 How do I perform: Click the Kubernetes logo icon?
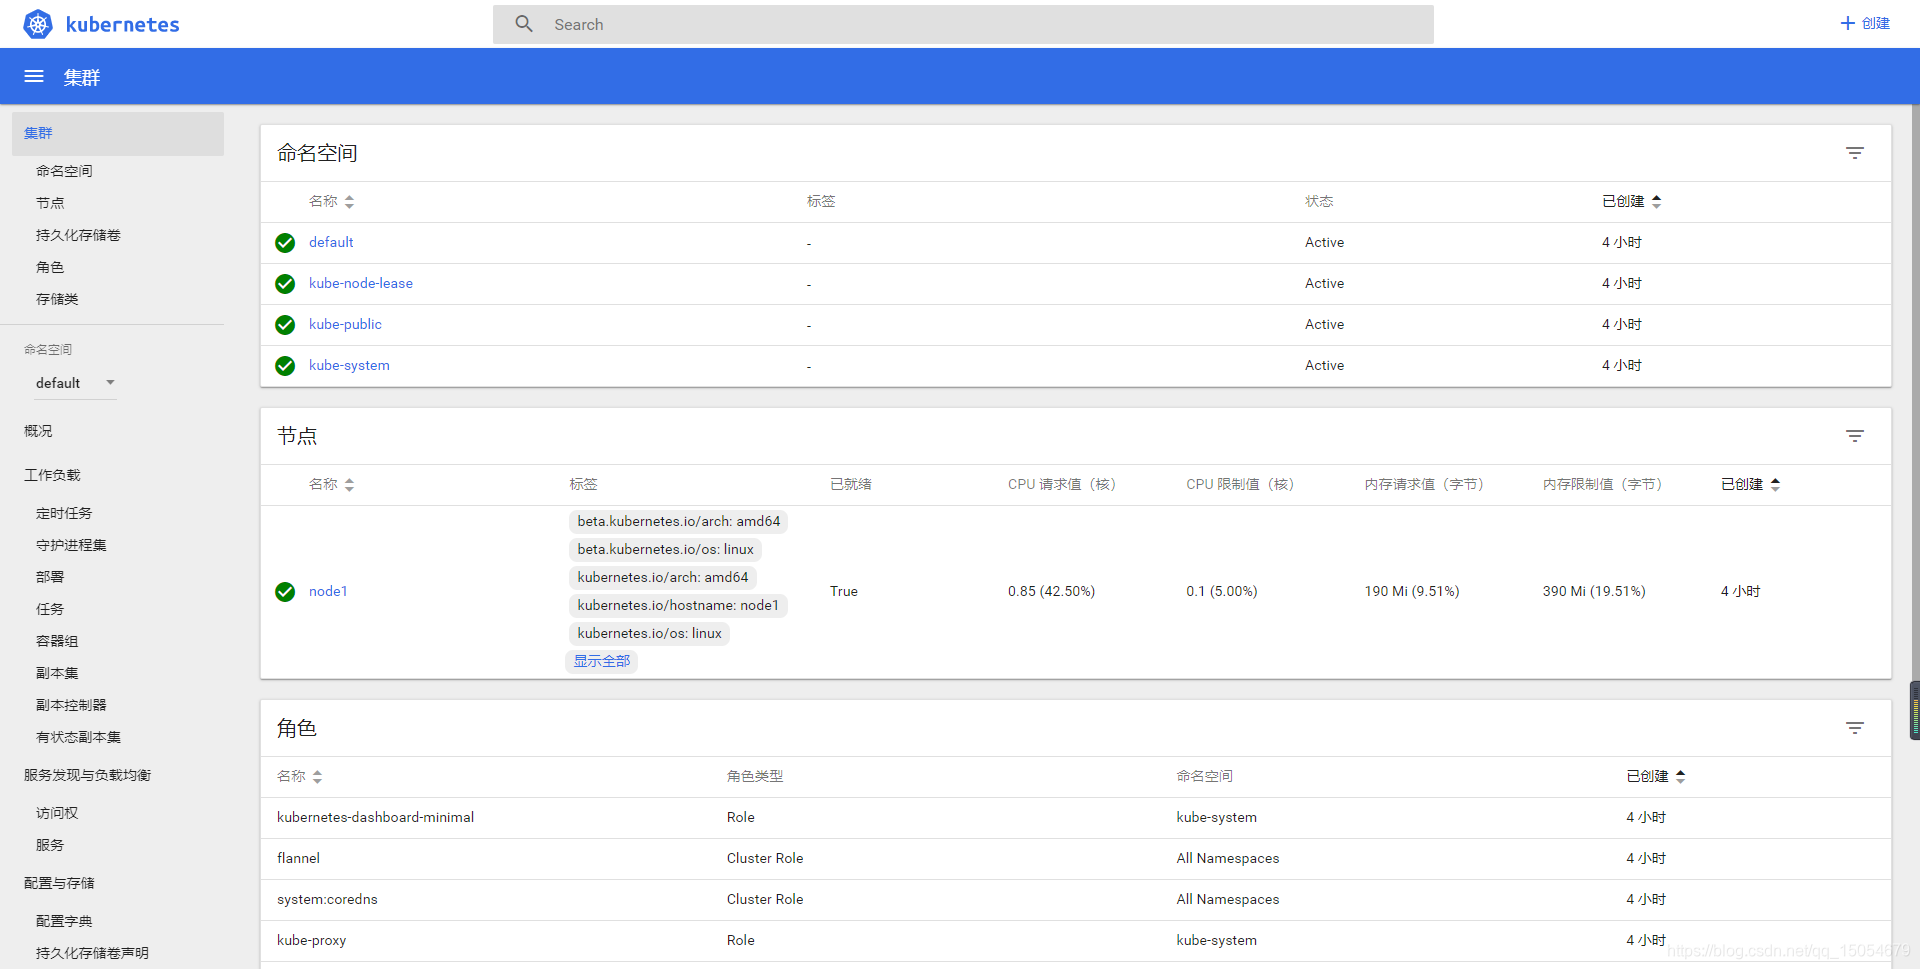pos(38,24)
